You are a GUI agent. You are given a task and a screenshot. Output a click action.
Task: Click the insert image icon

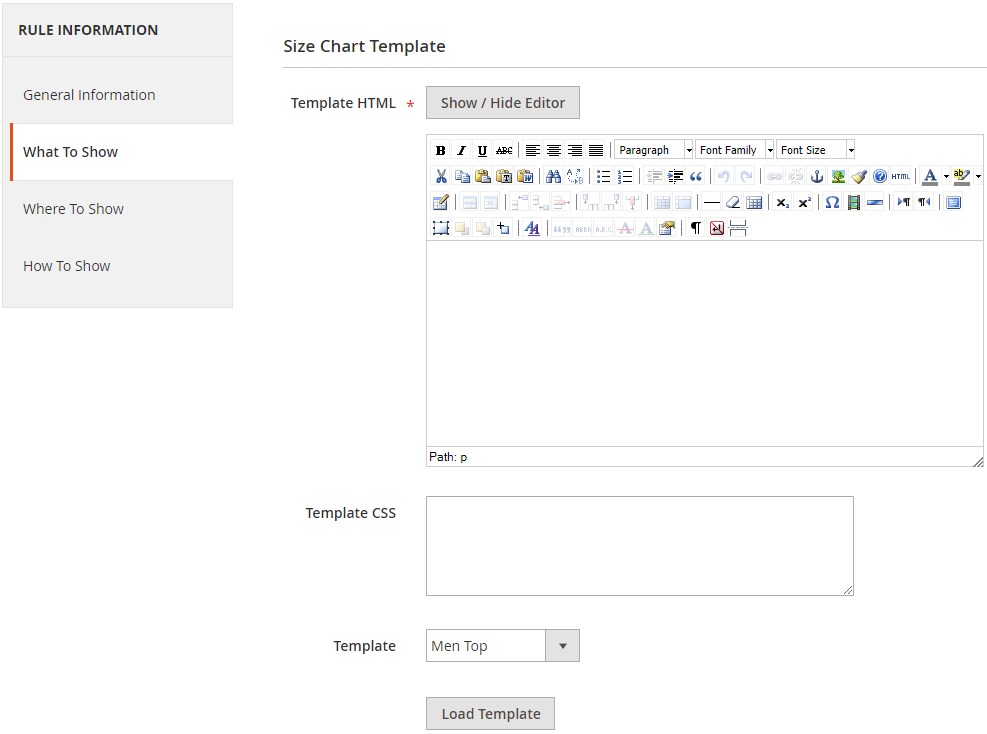pyautogui.click(x=838, y=176)
